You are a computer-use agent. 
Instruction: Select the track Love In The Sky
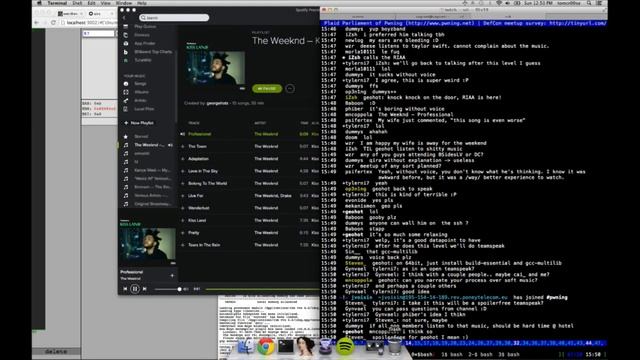[203, 171]
